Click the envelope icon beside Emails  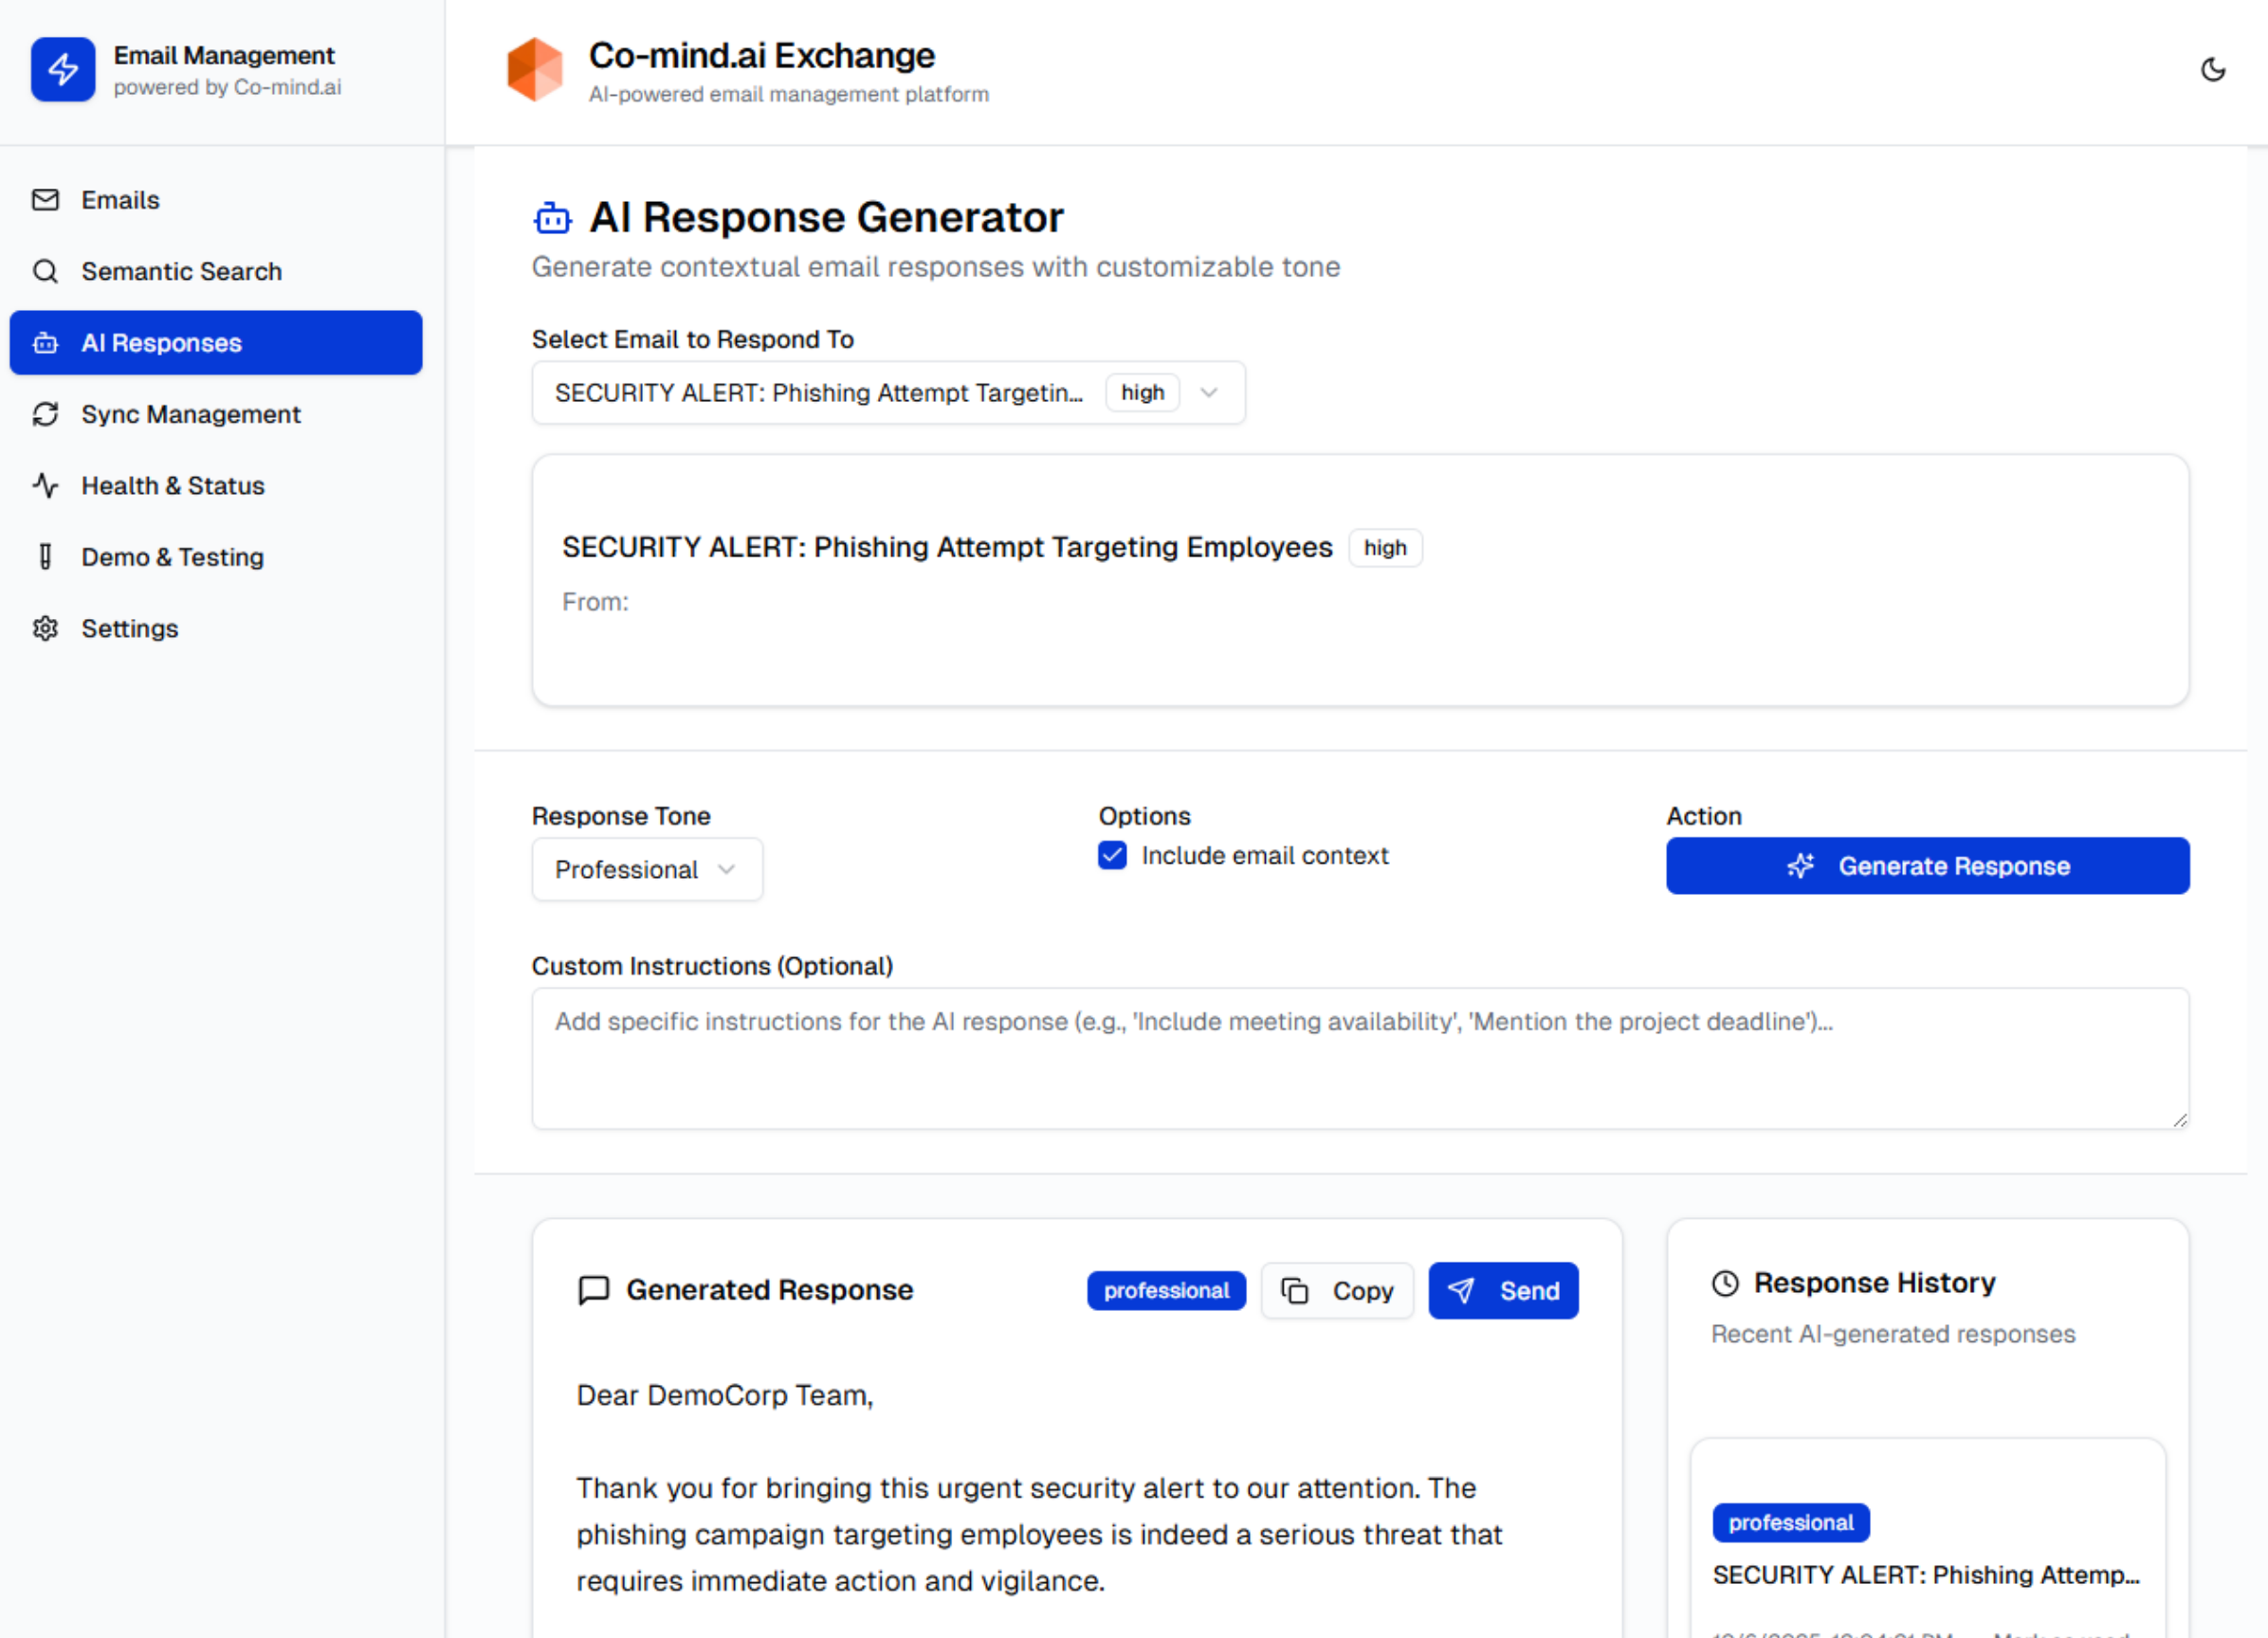[x=45, y=200]
